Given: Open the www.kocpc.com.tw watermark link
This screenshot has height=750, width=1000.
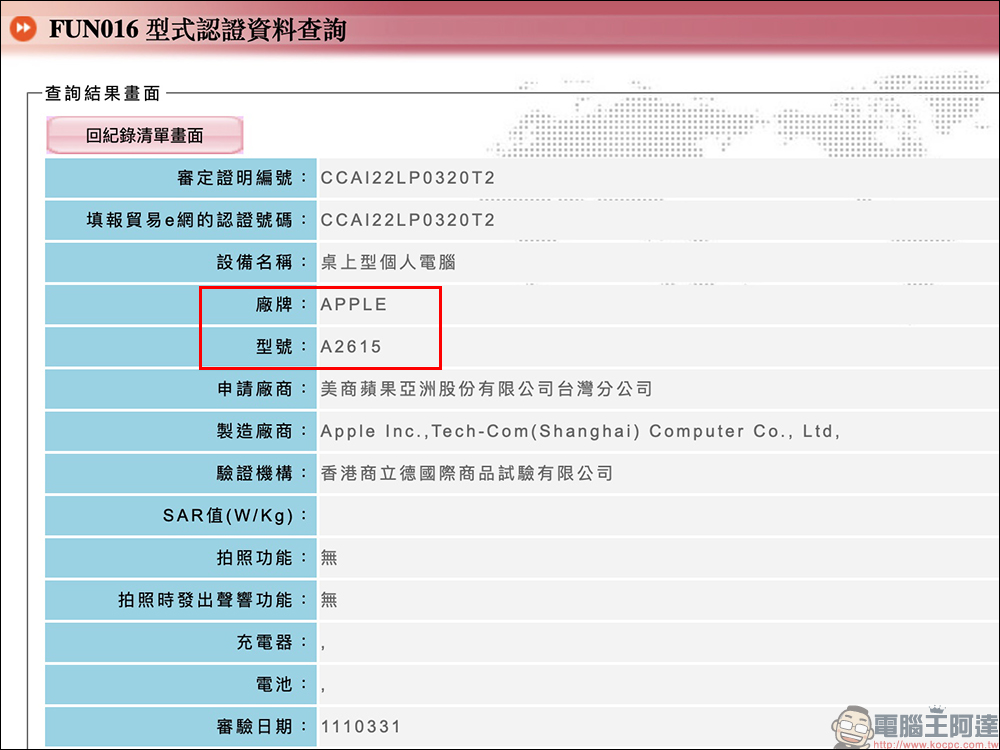Looking at the screenshot, I should click(933, 744).
